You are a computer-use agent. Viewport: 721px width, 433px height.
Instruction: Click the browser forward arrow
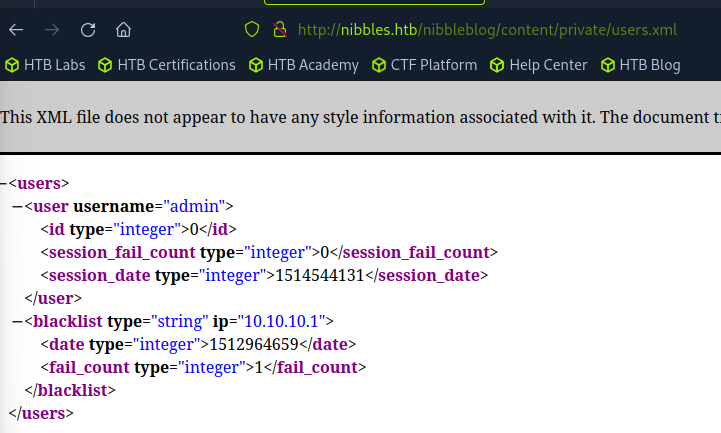(52, 29)
